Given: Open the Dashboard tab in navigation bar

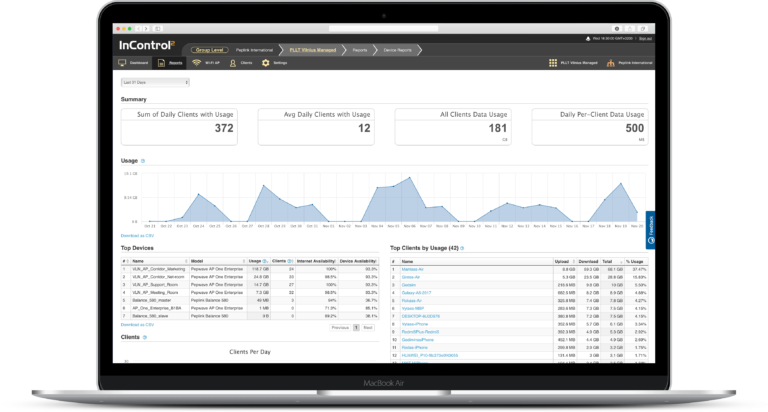Looking at the screenshot, I should [133, 63].
